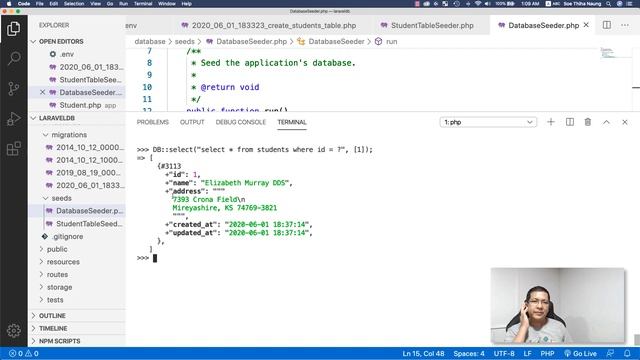Image resolution: width=640 pixels, height=360 pixels.
Task: Kill terminal with trash icon
Action: pos(588,122)
